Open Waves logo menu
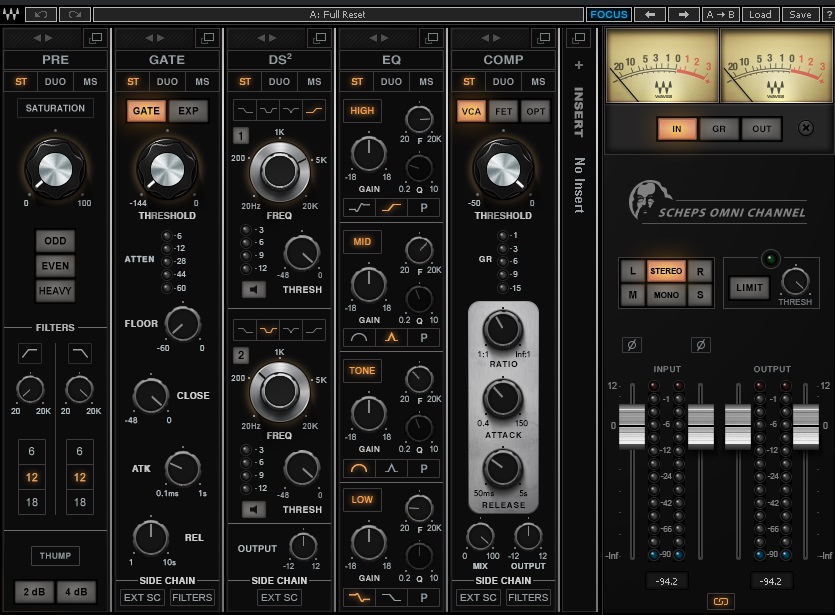835x615 pixels. [11, 14]
